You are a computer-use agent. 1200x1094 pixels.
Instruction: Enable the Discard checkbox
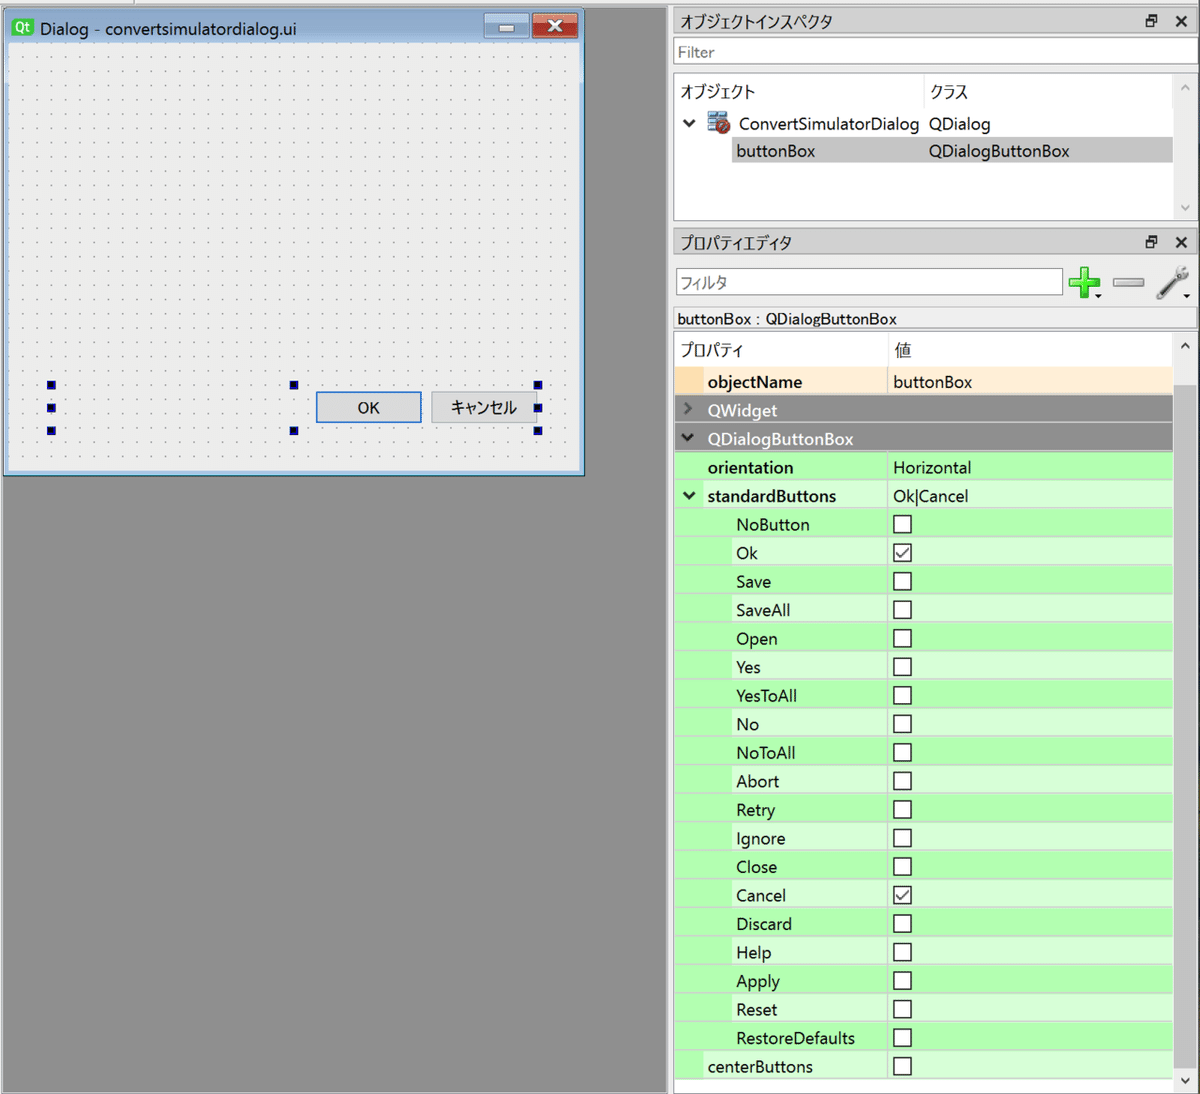click(x=902, y=924)
